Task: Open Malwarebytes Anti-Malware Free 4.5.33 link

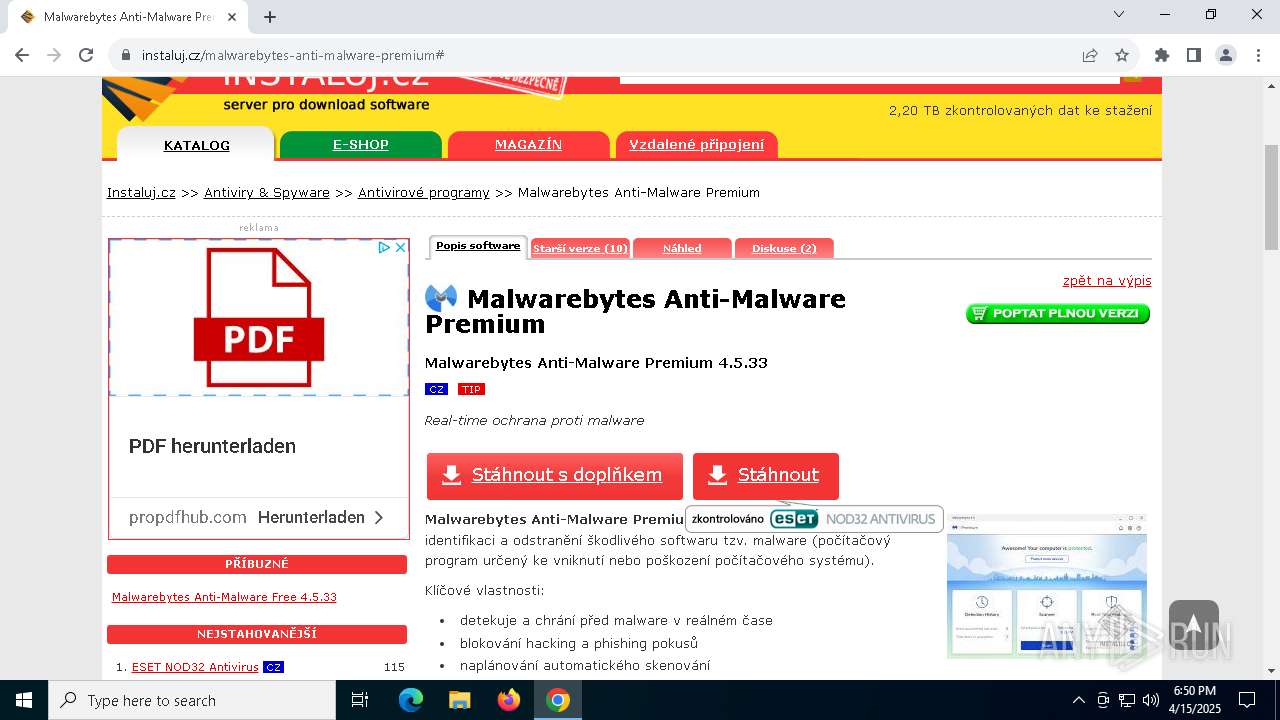Action: click(x=224, y=597)
